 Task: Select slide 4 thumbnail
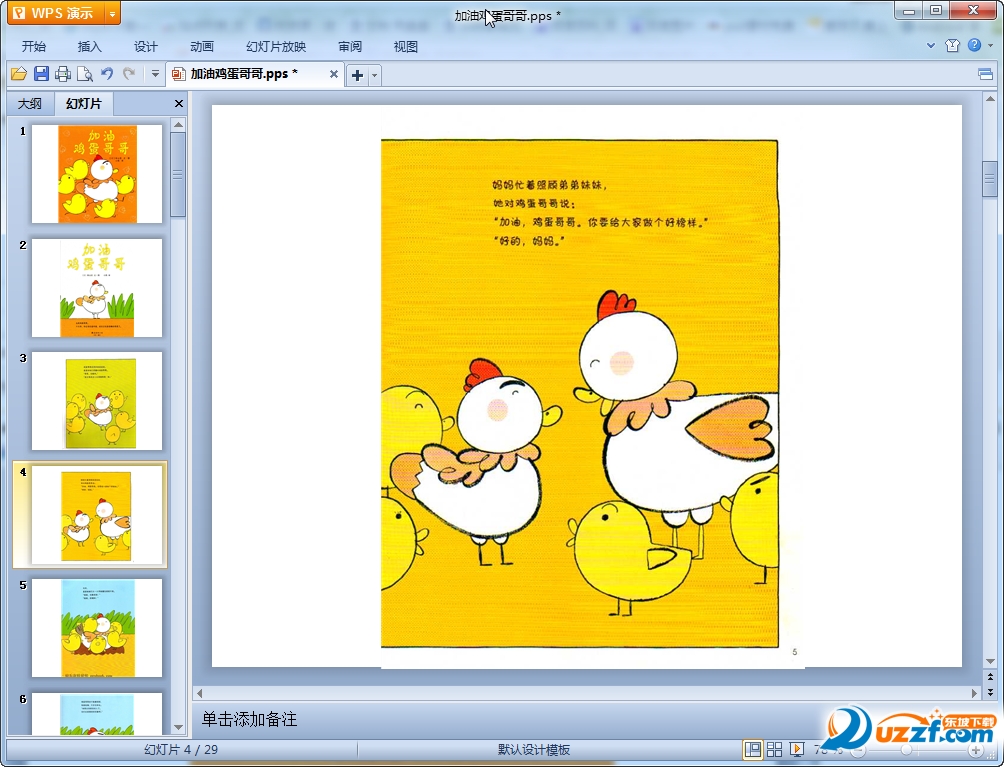coord(97,515)
